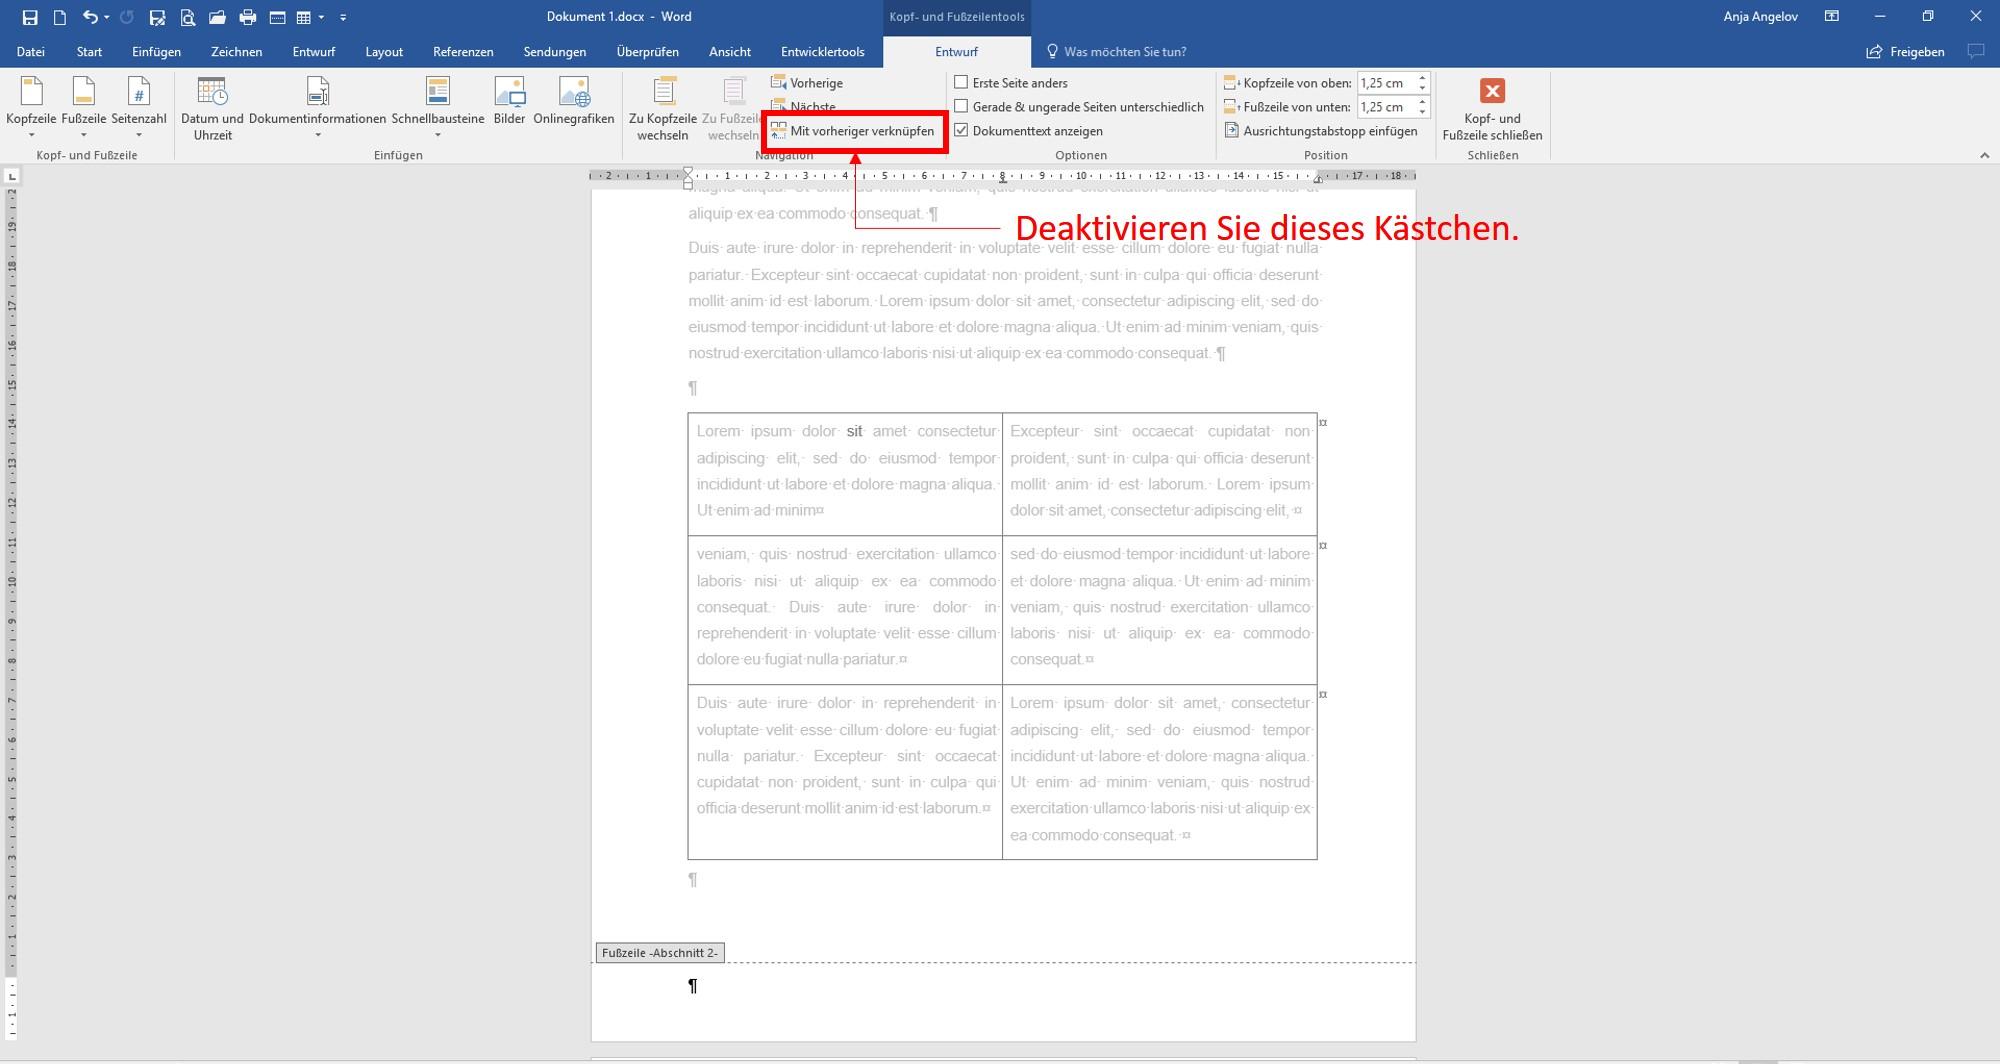Open the Entwicklertools tab

pos(823,52)
